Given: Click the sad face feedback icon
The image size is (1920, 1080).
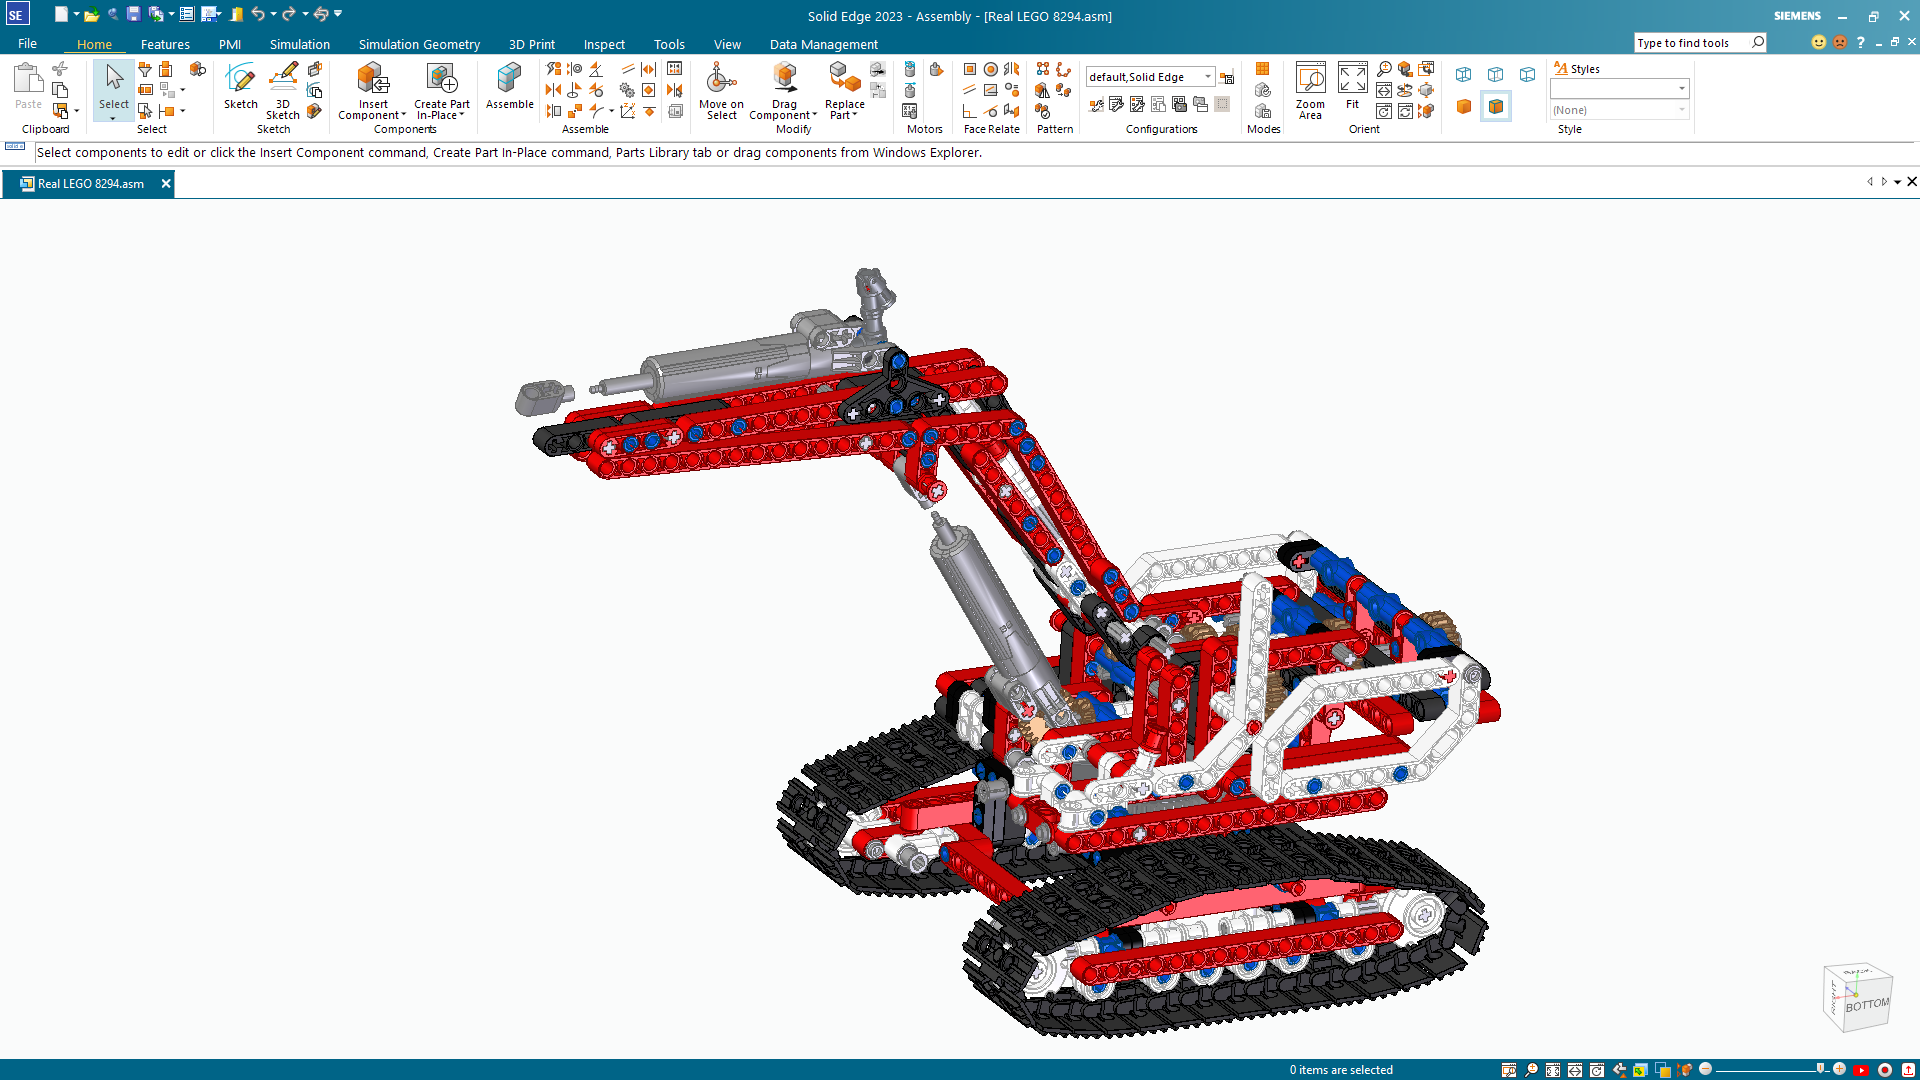Looking at the screenshot, I should point(1839,42).
